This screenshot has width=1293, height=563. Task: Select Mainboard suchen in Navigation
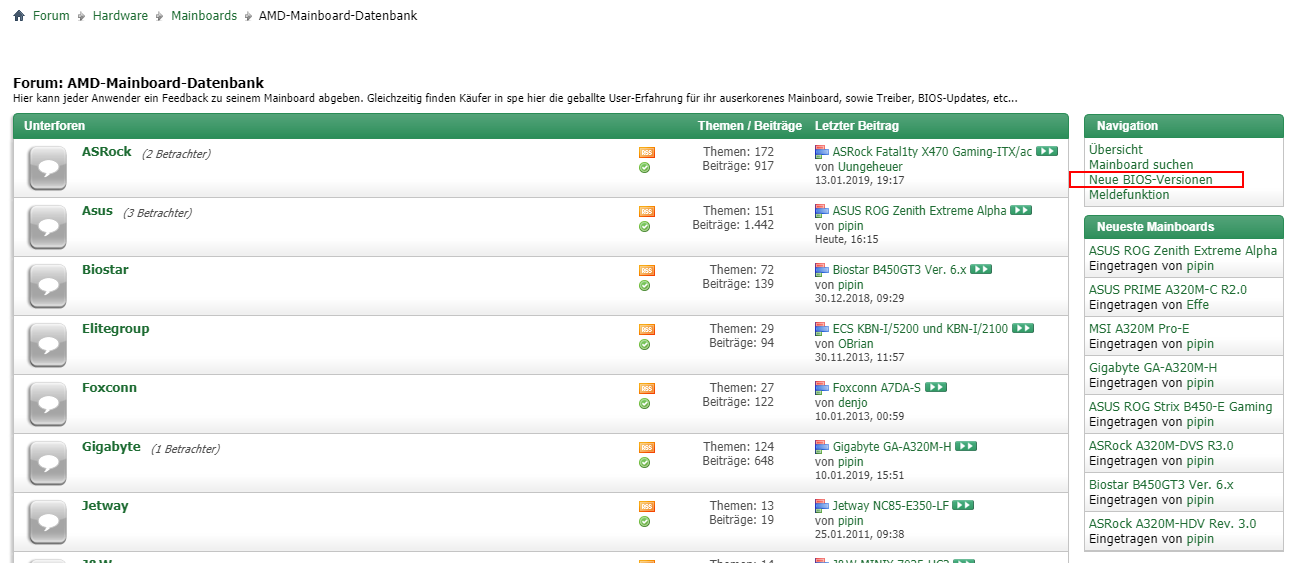pyautogui.click(x=1141, y=165)
